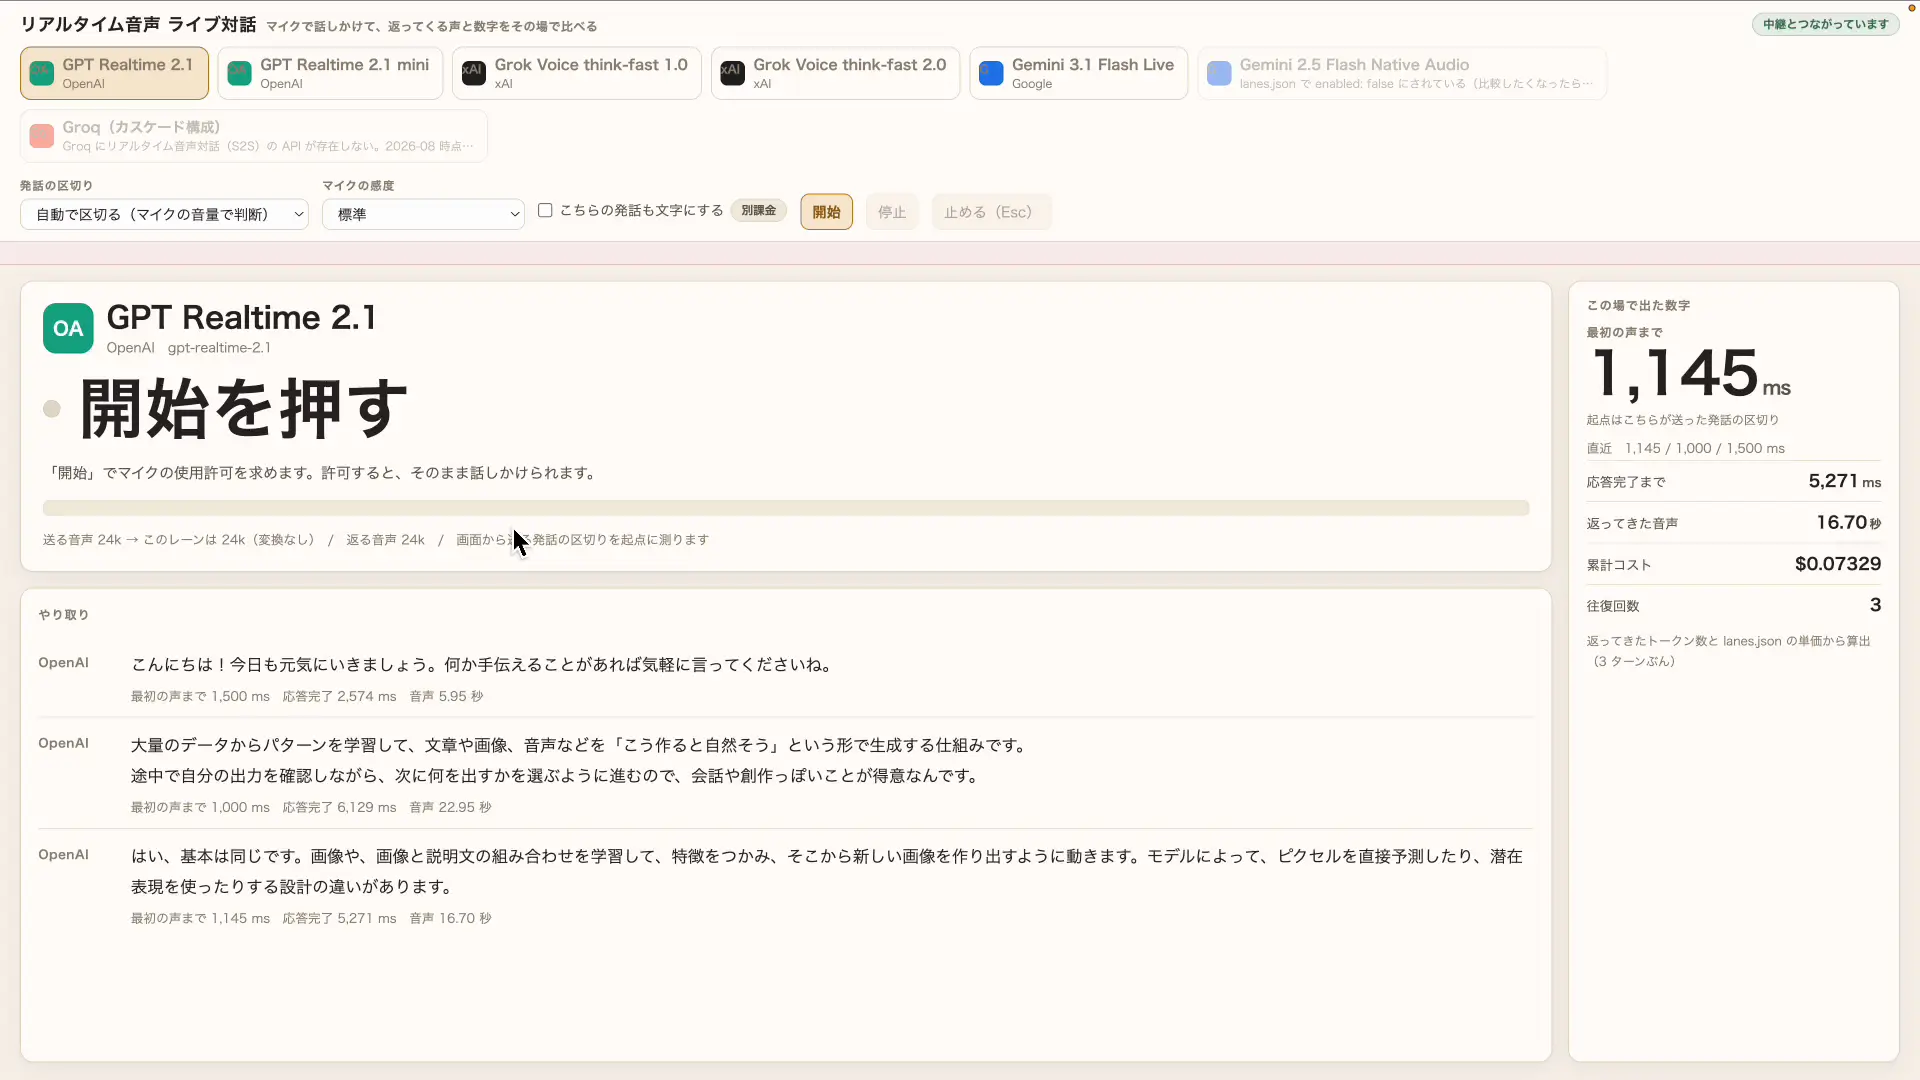Screen dimensions: 1920x1080
Task: Click the microphone permission instruction text
Action: click(322, 473)
